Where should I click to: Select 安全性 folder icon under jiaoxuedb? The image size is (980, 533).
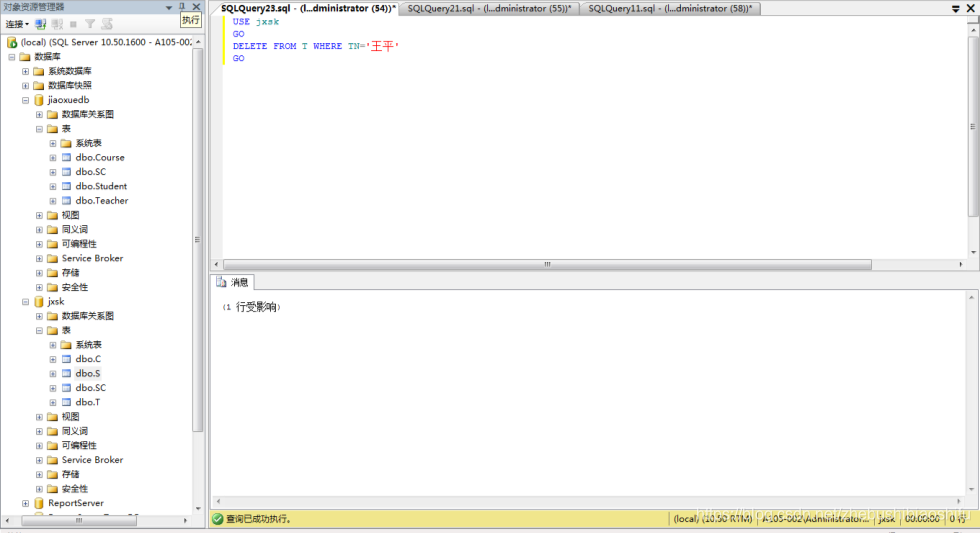coord(52,287)
